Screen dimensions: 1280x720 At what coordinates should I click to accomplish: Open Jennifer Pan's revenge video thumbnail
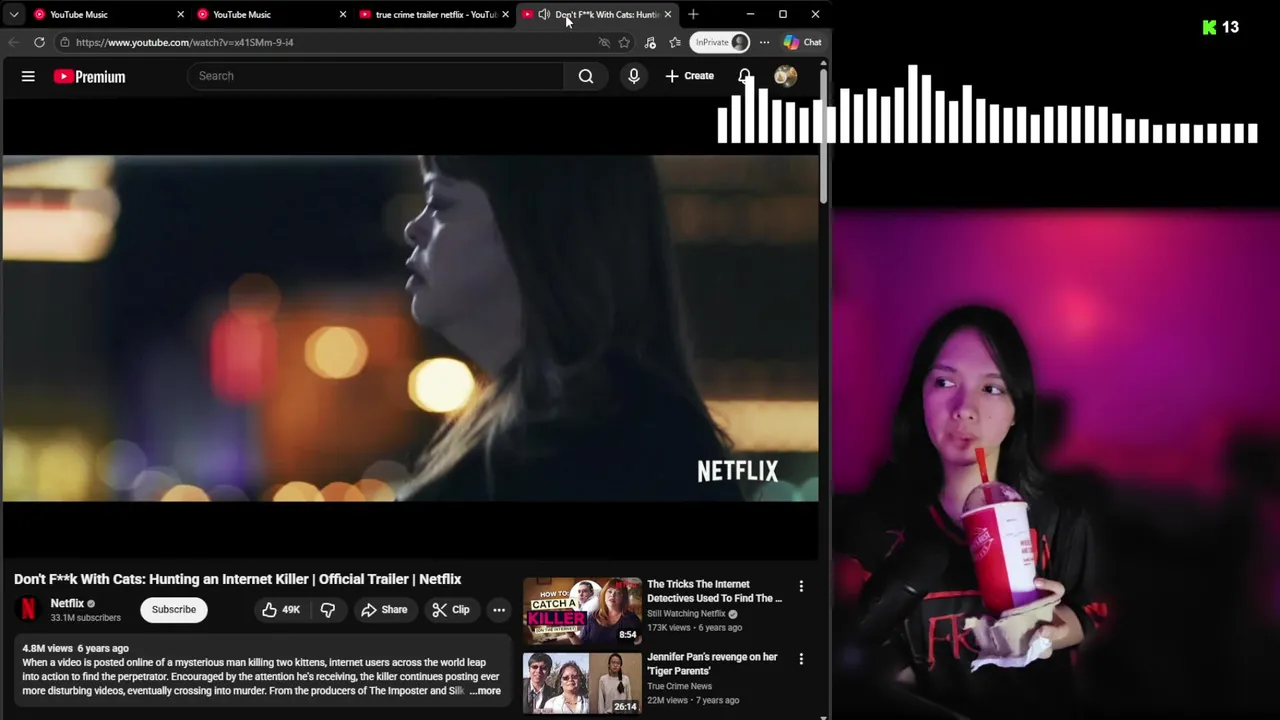click(582, 683)
